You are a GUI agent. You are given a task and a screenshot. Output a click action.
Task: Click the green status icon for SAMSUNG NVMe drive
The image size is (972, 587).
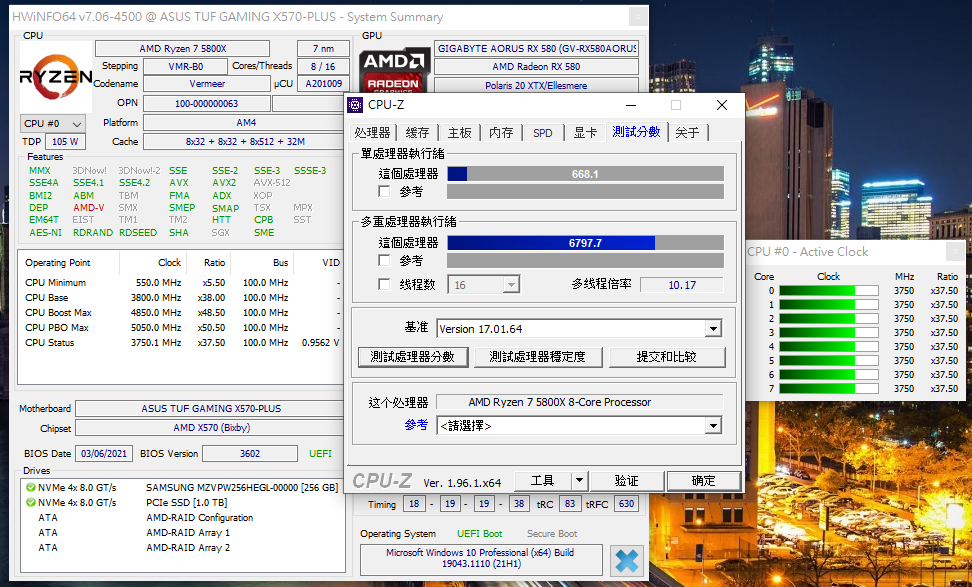tap(30, 488)
